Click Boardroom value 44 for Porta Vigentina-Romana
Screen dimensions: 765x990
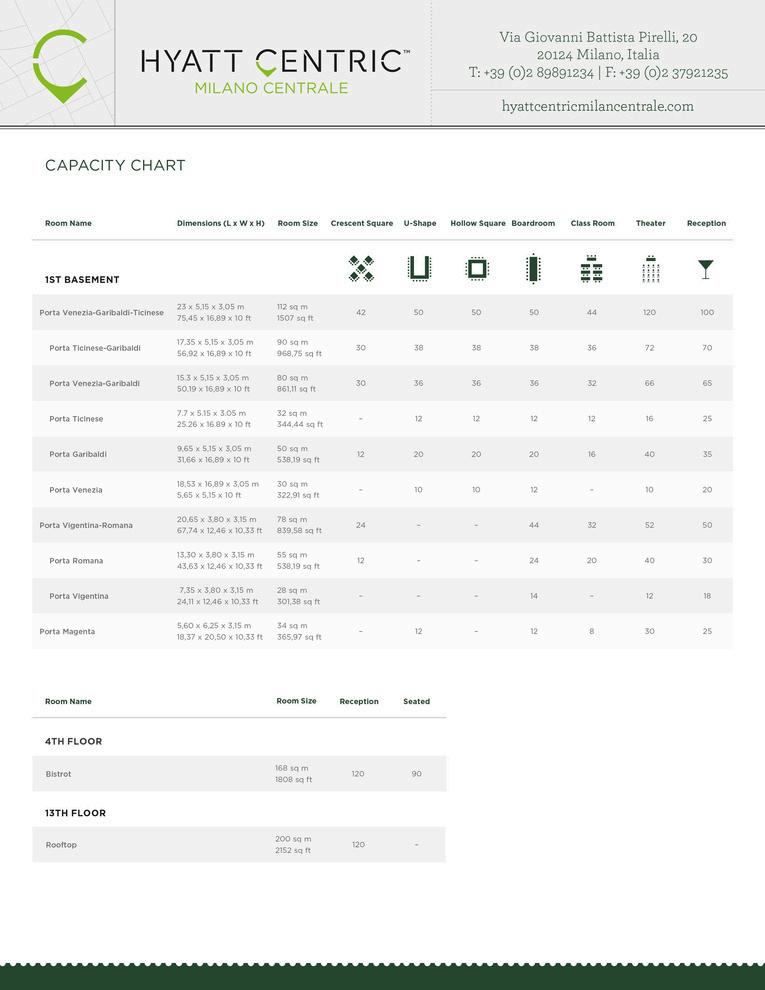(x=534, y=525)
